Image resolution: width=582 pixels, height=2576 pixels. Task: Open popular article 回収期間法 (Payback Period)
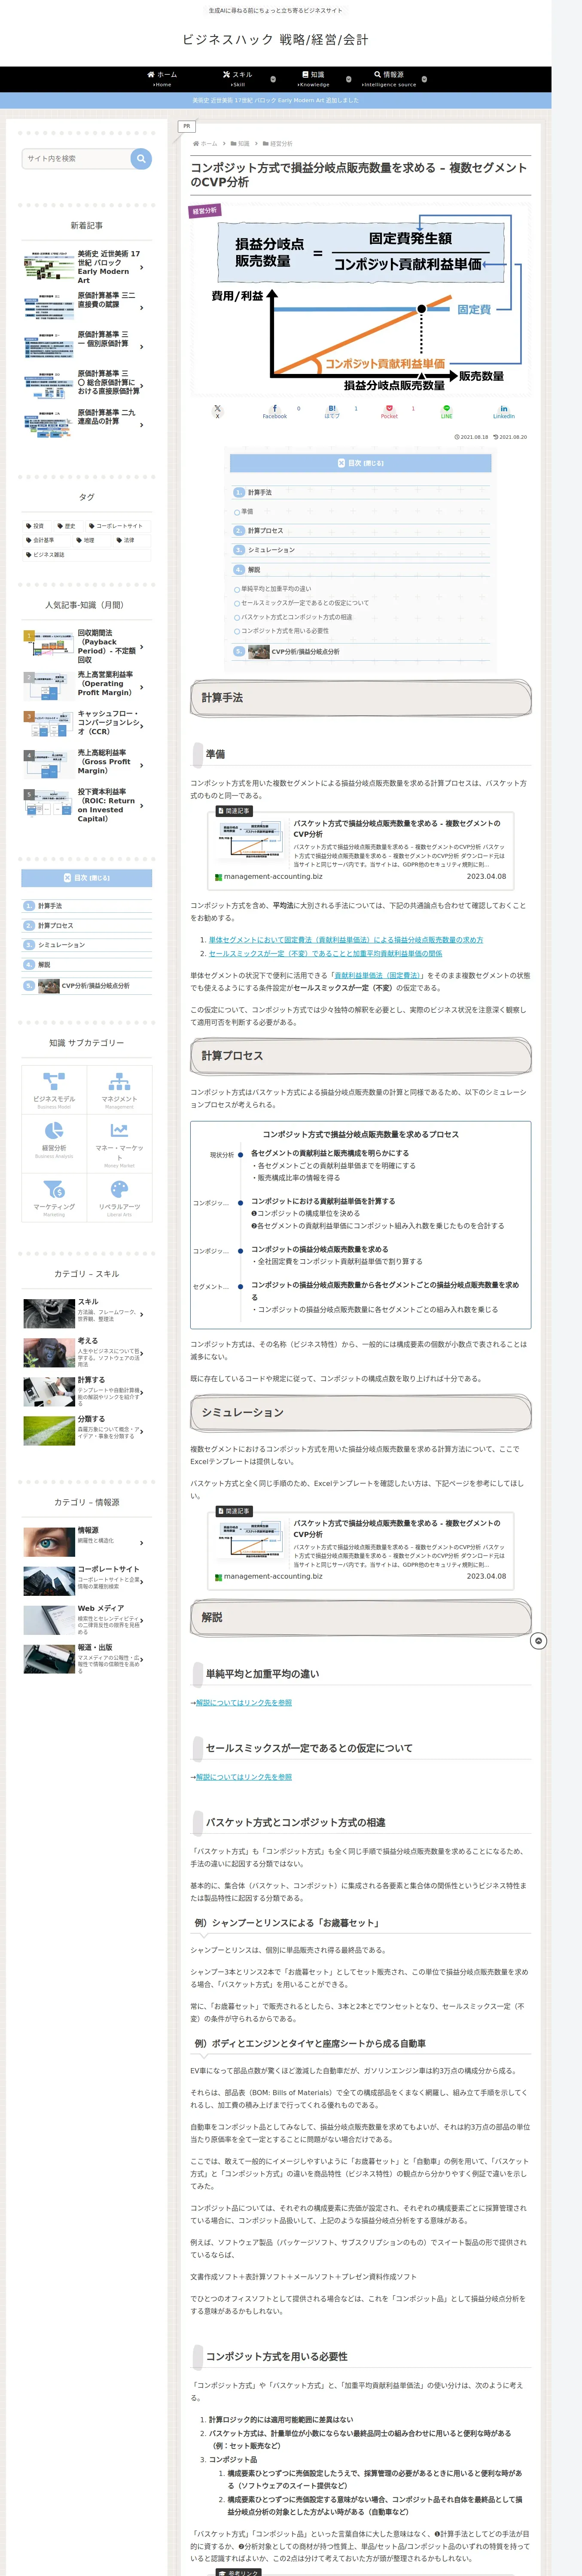point(87,646)
